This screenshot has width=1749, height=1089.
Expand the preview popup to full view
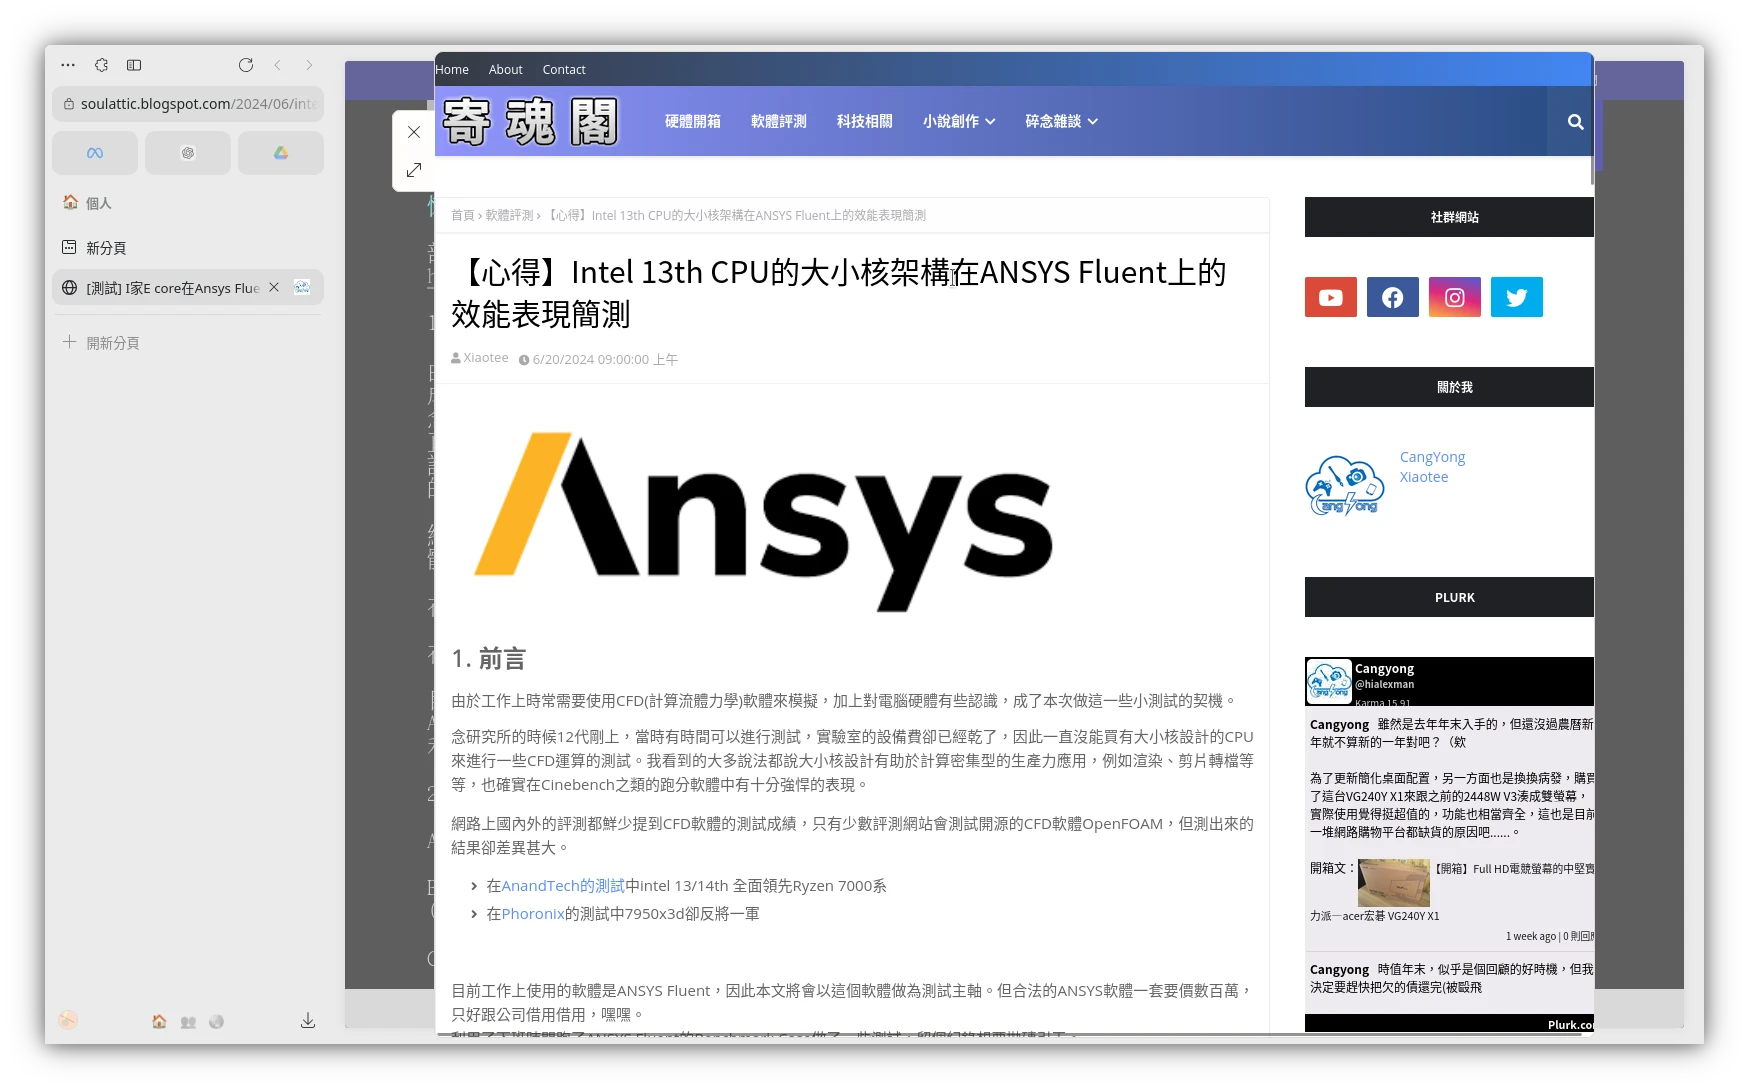pyautogui.click(x=414, y=170)
